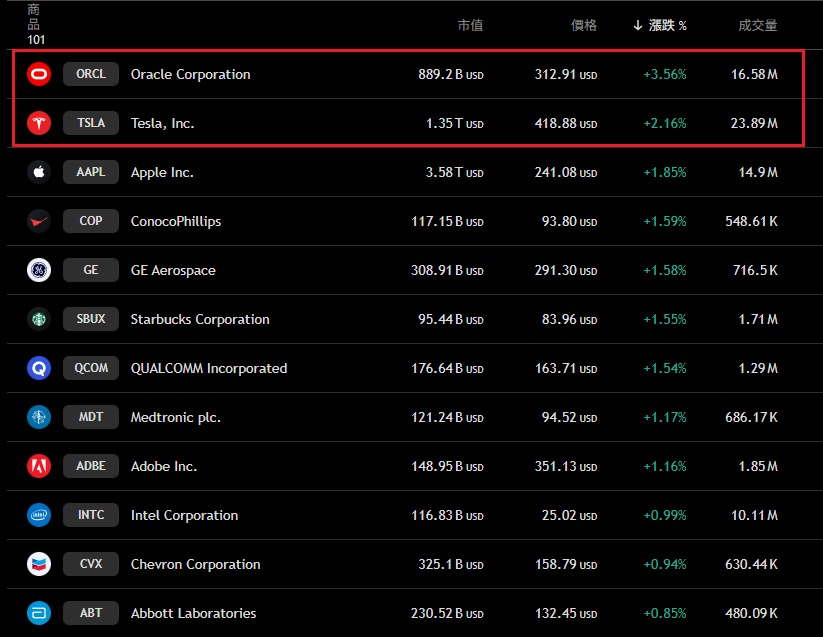Image resolution: width=823 pixels, height=637 pixels.
Task: Click the Starbucks logo icon
Action: (x=39, y=319)
